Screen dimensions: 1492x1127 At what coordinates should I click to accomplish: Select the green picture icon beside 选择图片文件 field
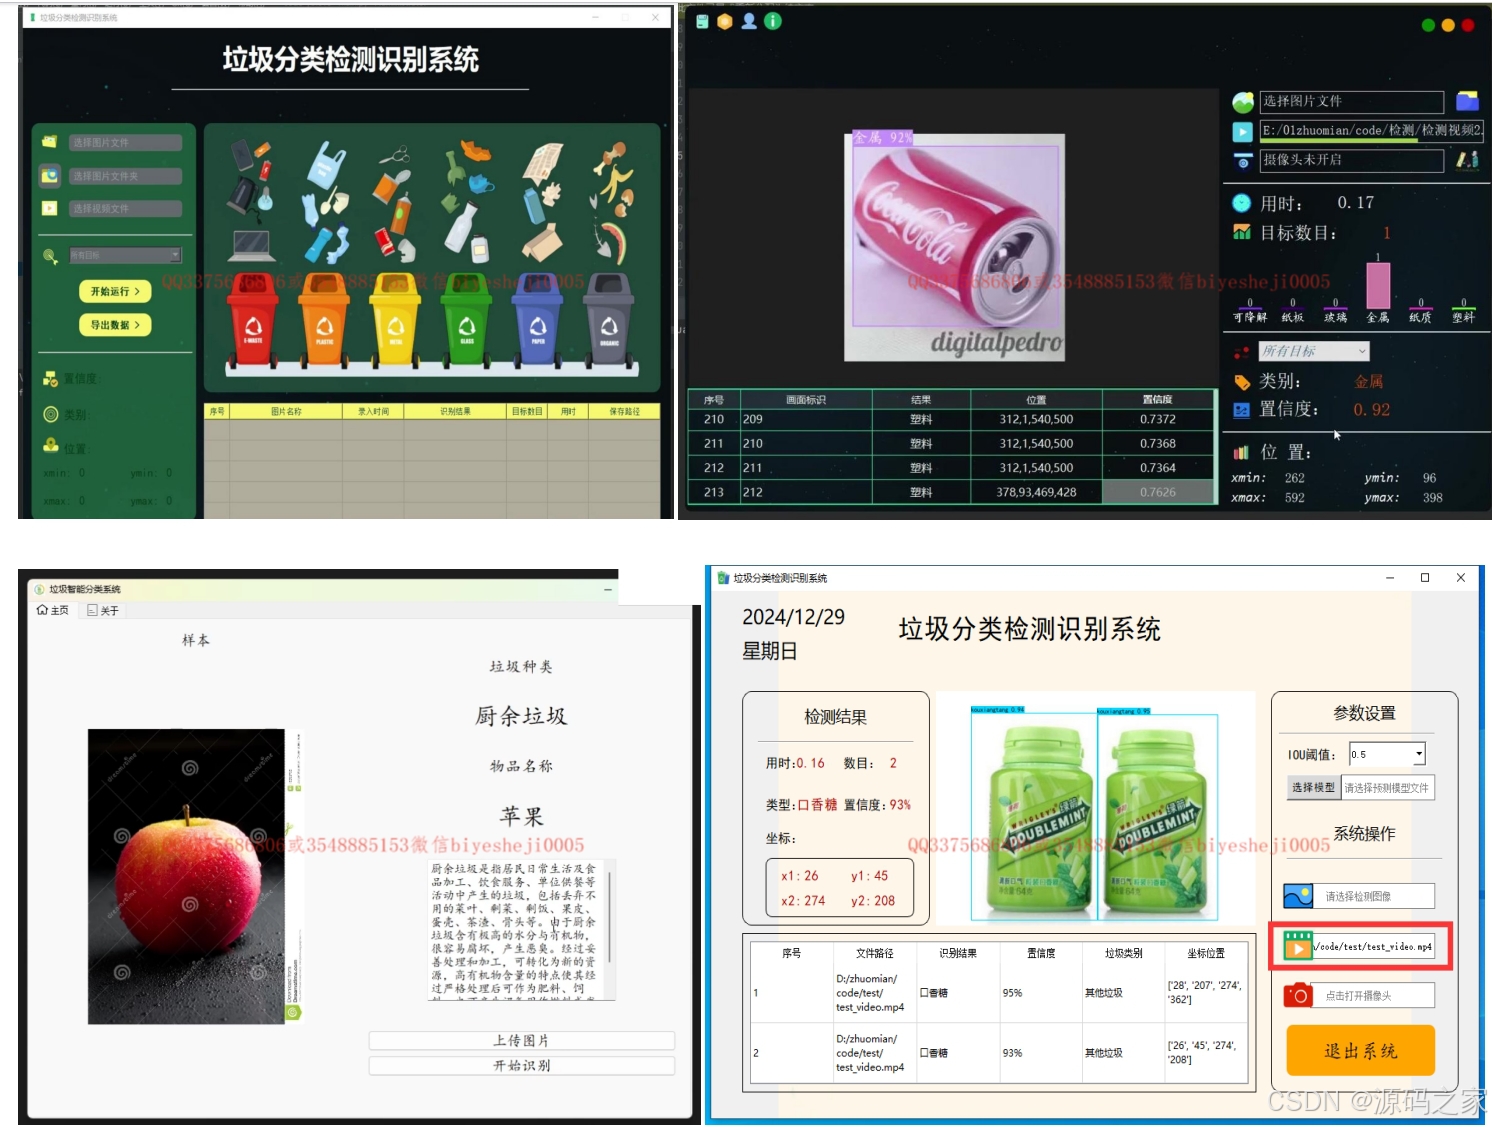[1241, 101]
